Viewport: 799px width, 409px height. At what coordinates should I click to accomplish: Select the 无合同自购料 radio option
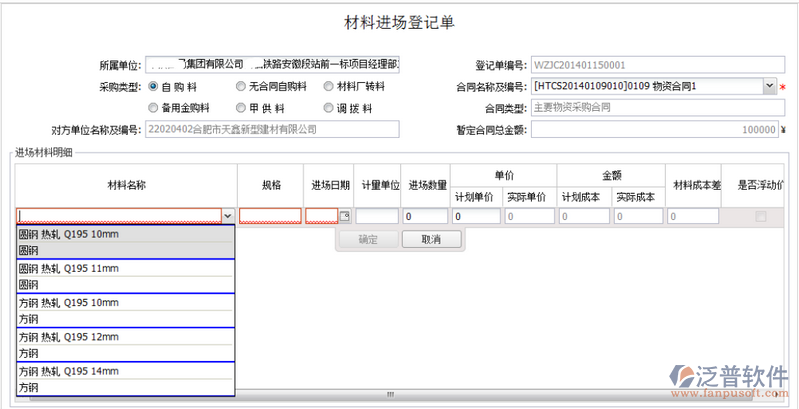tap(240, 86)
